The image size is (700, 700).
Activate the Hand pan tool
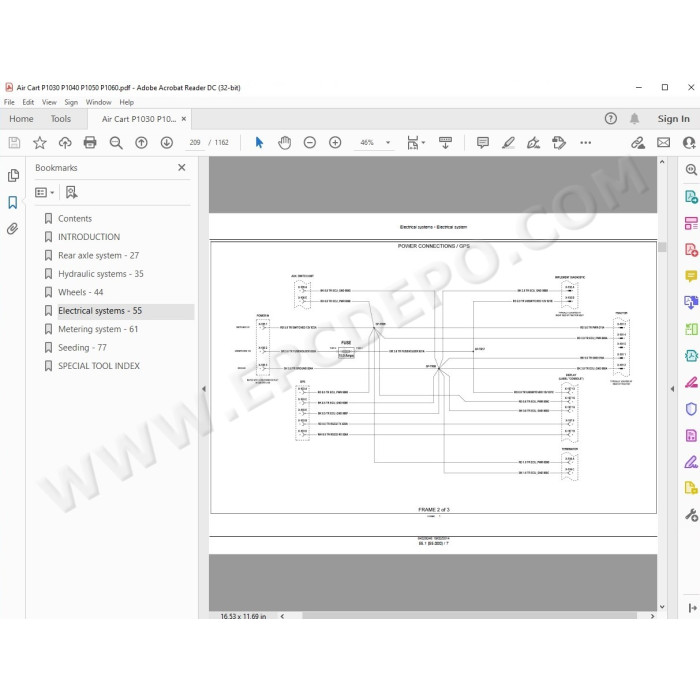(x=284, y=142)
